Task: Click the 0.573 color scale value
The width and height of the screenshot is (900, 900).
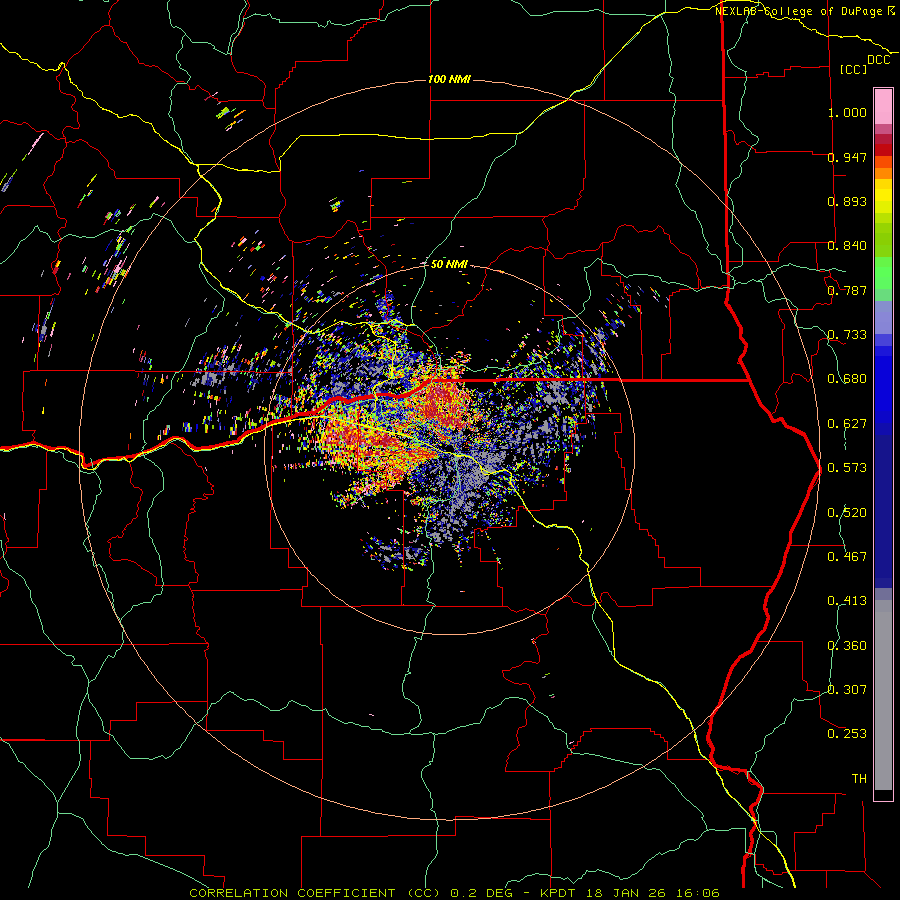Action: coord(847,468)
